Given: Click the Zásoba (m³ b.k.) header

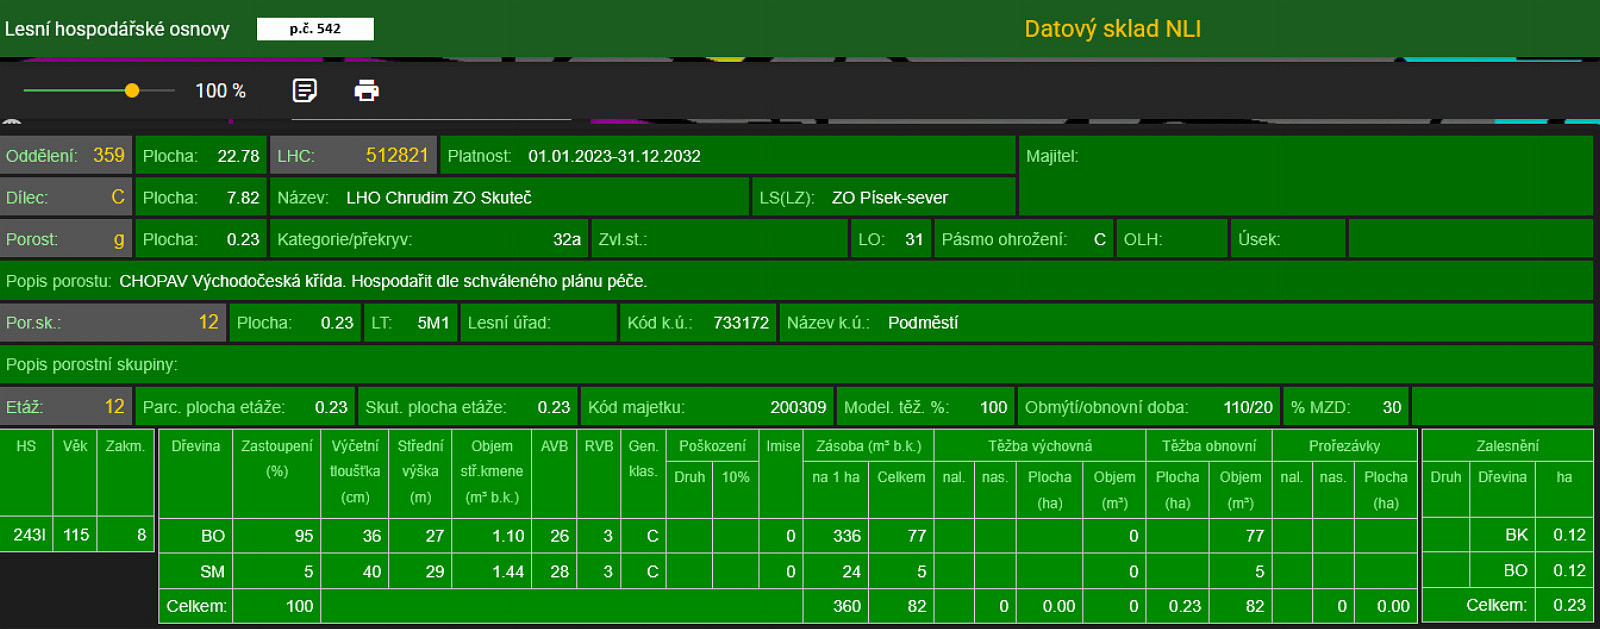Looking at the screenshot, I should pos(869,446).
